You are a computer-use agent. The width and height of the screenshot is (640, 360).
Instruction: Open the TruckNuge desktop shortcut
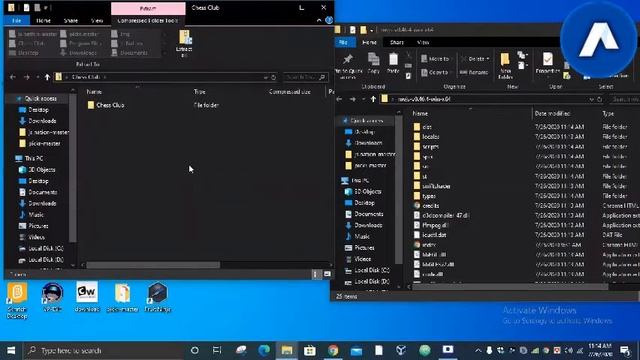[x=158, y=297]
